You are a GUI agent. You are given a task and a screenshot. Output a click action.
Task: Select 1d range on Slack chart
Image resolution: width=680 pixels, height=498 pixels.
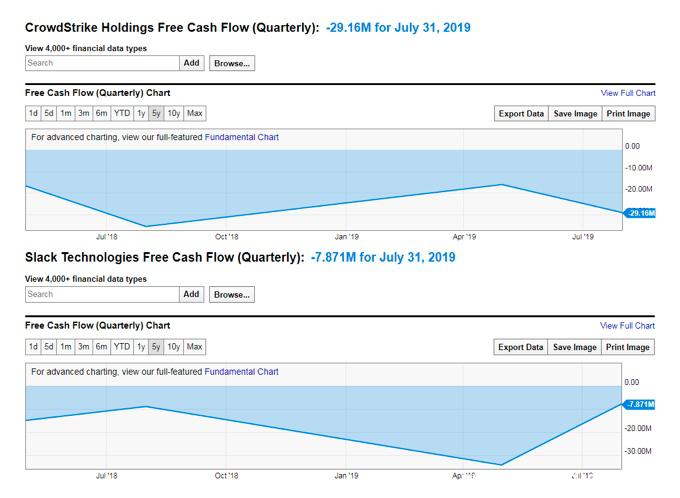33,347
